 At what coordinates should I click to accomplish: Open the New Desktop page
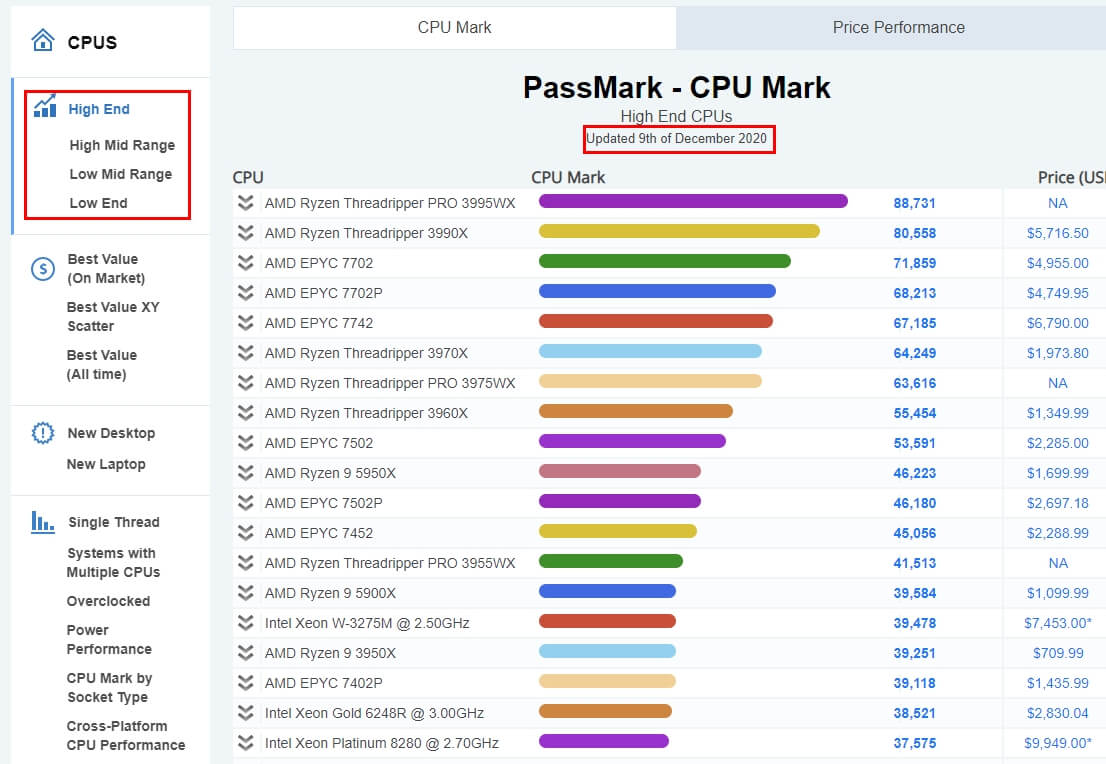tap(111, 433)
